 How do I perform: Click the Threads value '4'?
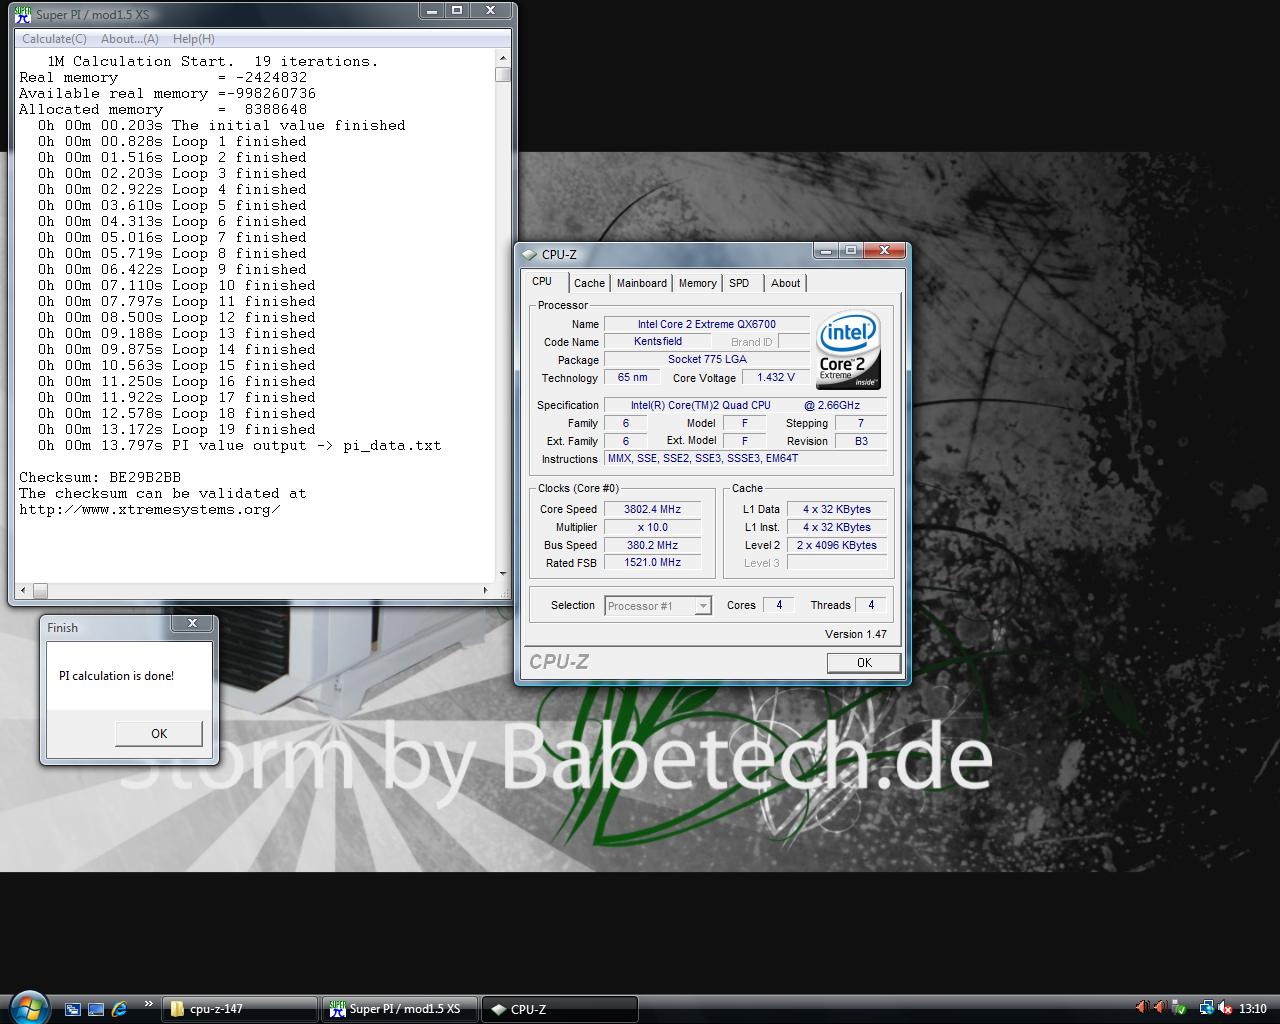tap(871, 605)
